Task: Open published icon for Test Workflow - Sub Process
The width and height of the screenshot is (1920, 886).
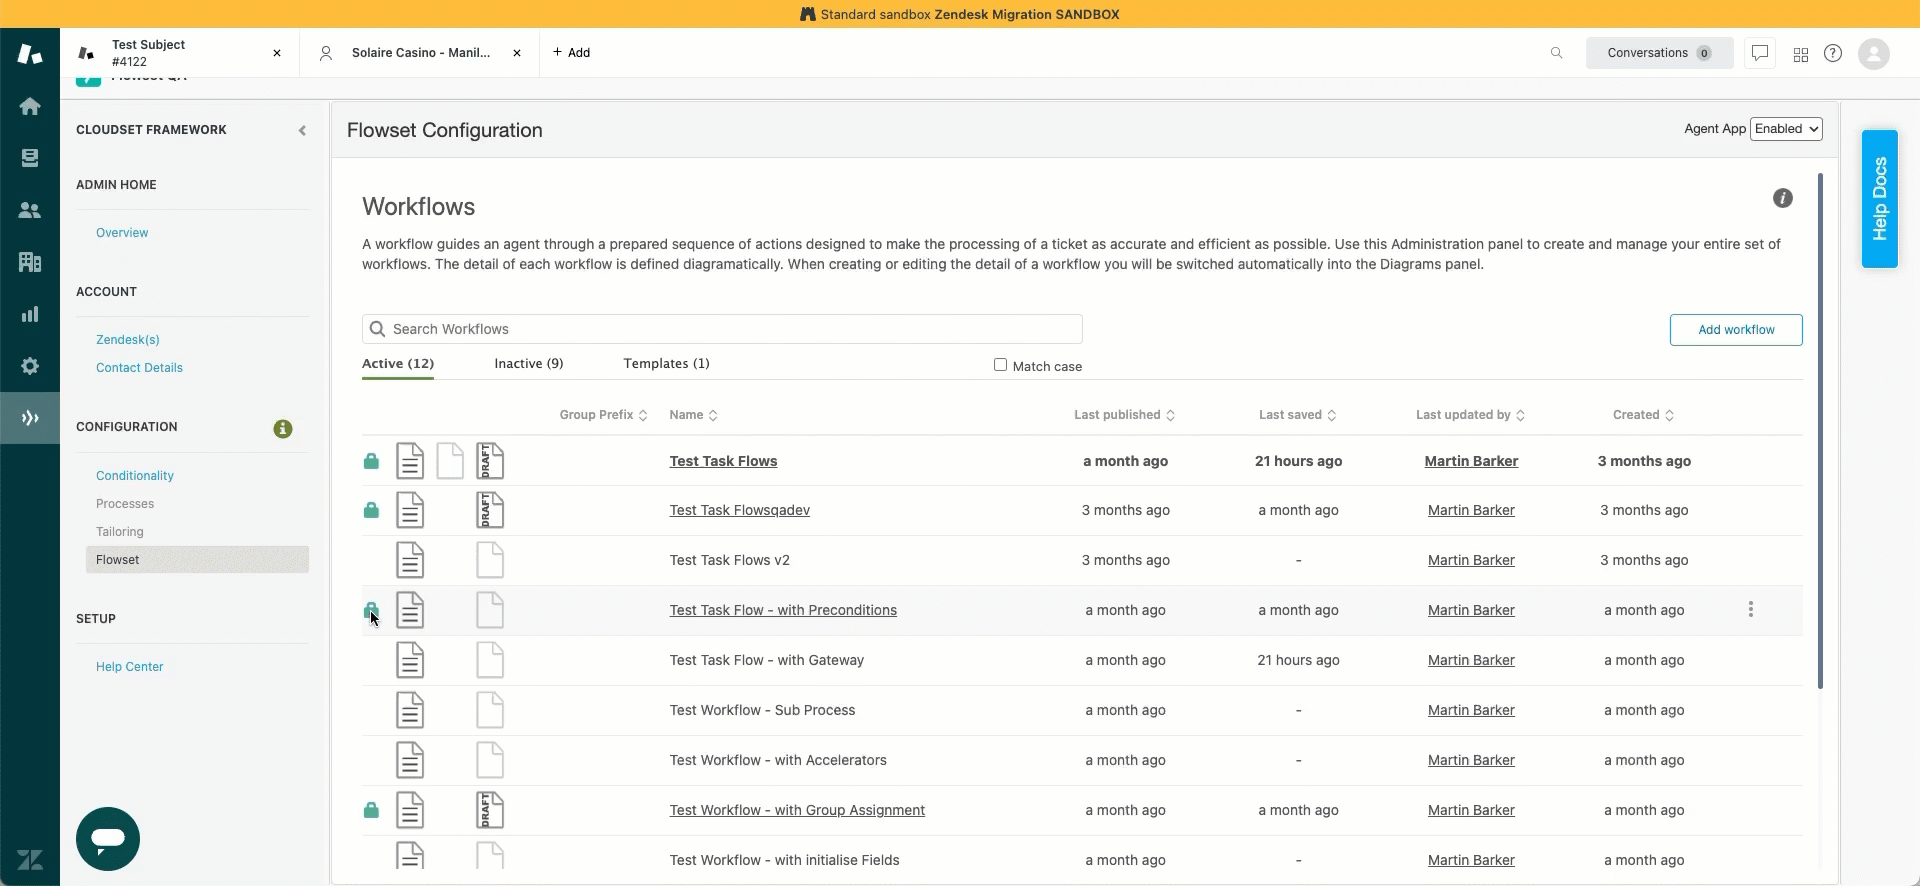Action: pos(410,710)
